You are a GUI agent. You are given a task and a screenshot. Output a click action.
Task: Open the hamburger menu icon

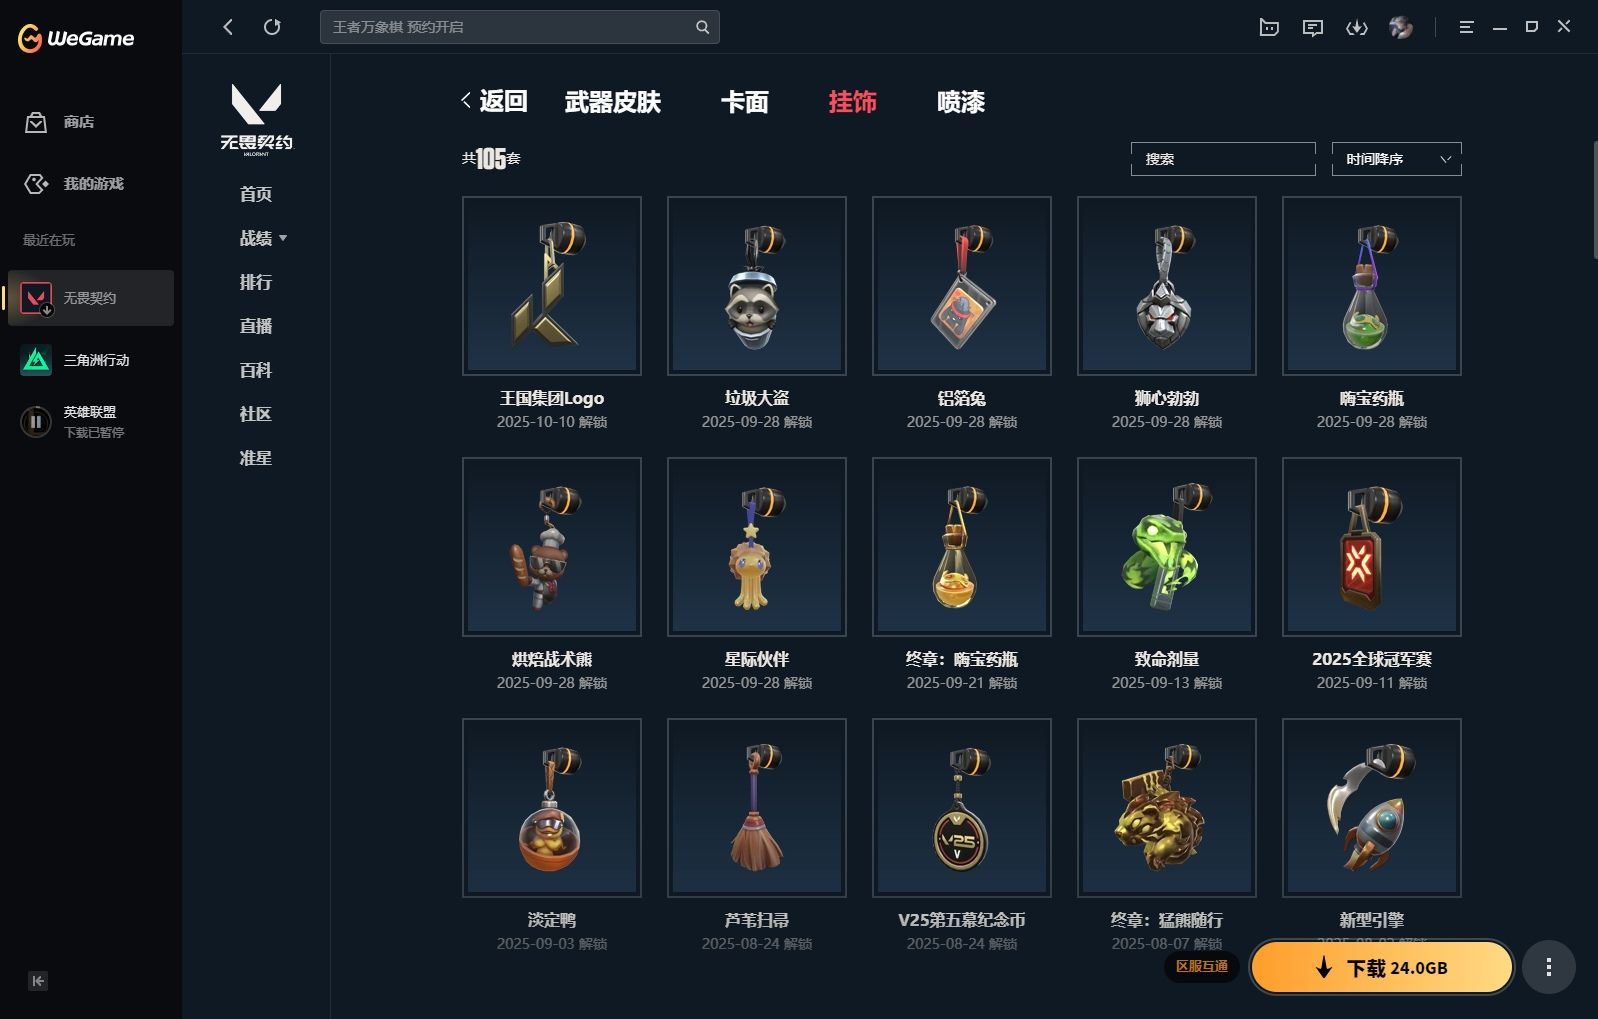point(1466,28)
